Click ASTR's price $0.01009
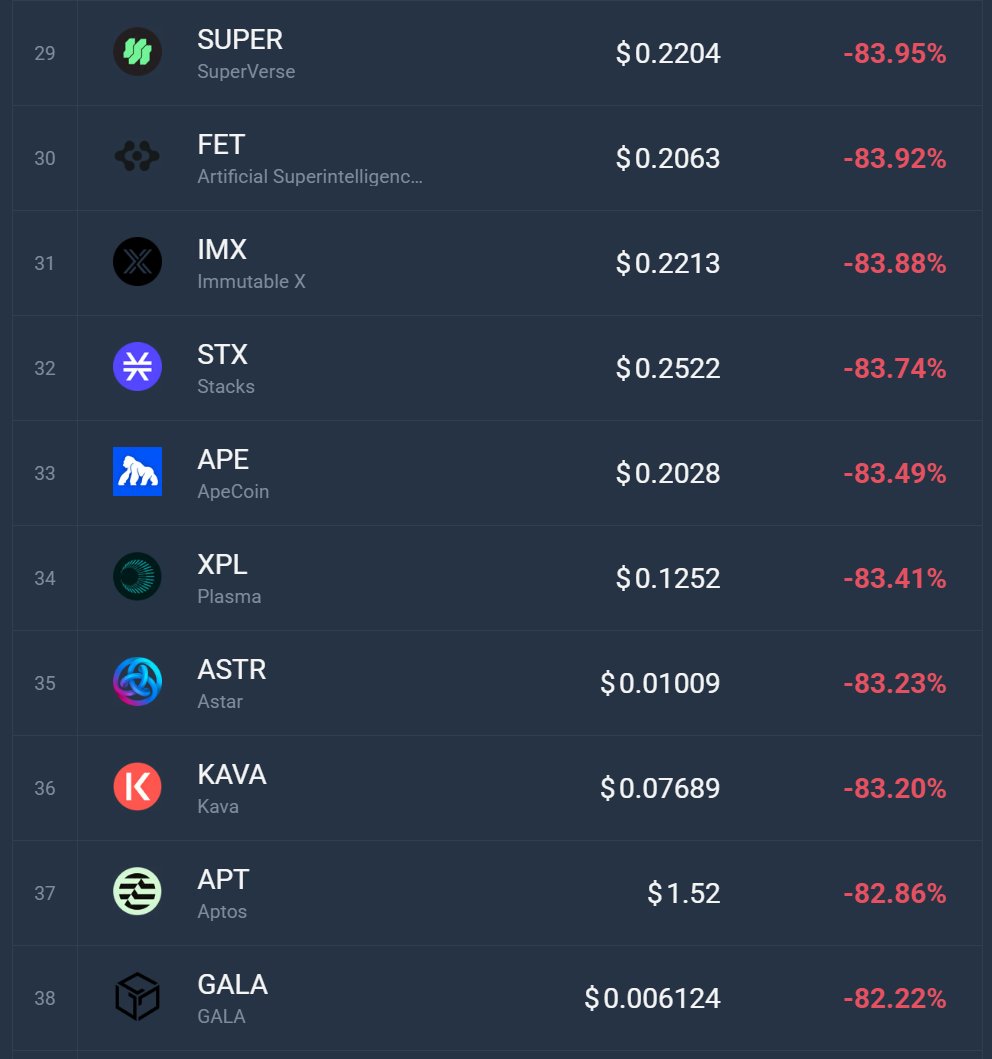The width and height of the screenshot is (992, 1059). click(x=660, y=683)
